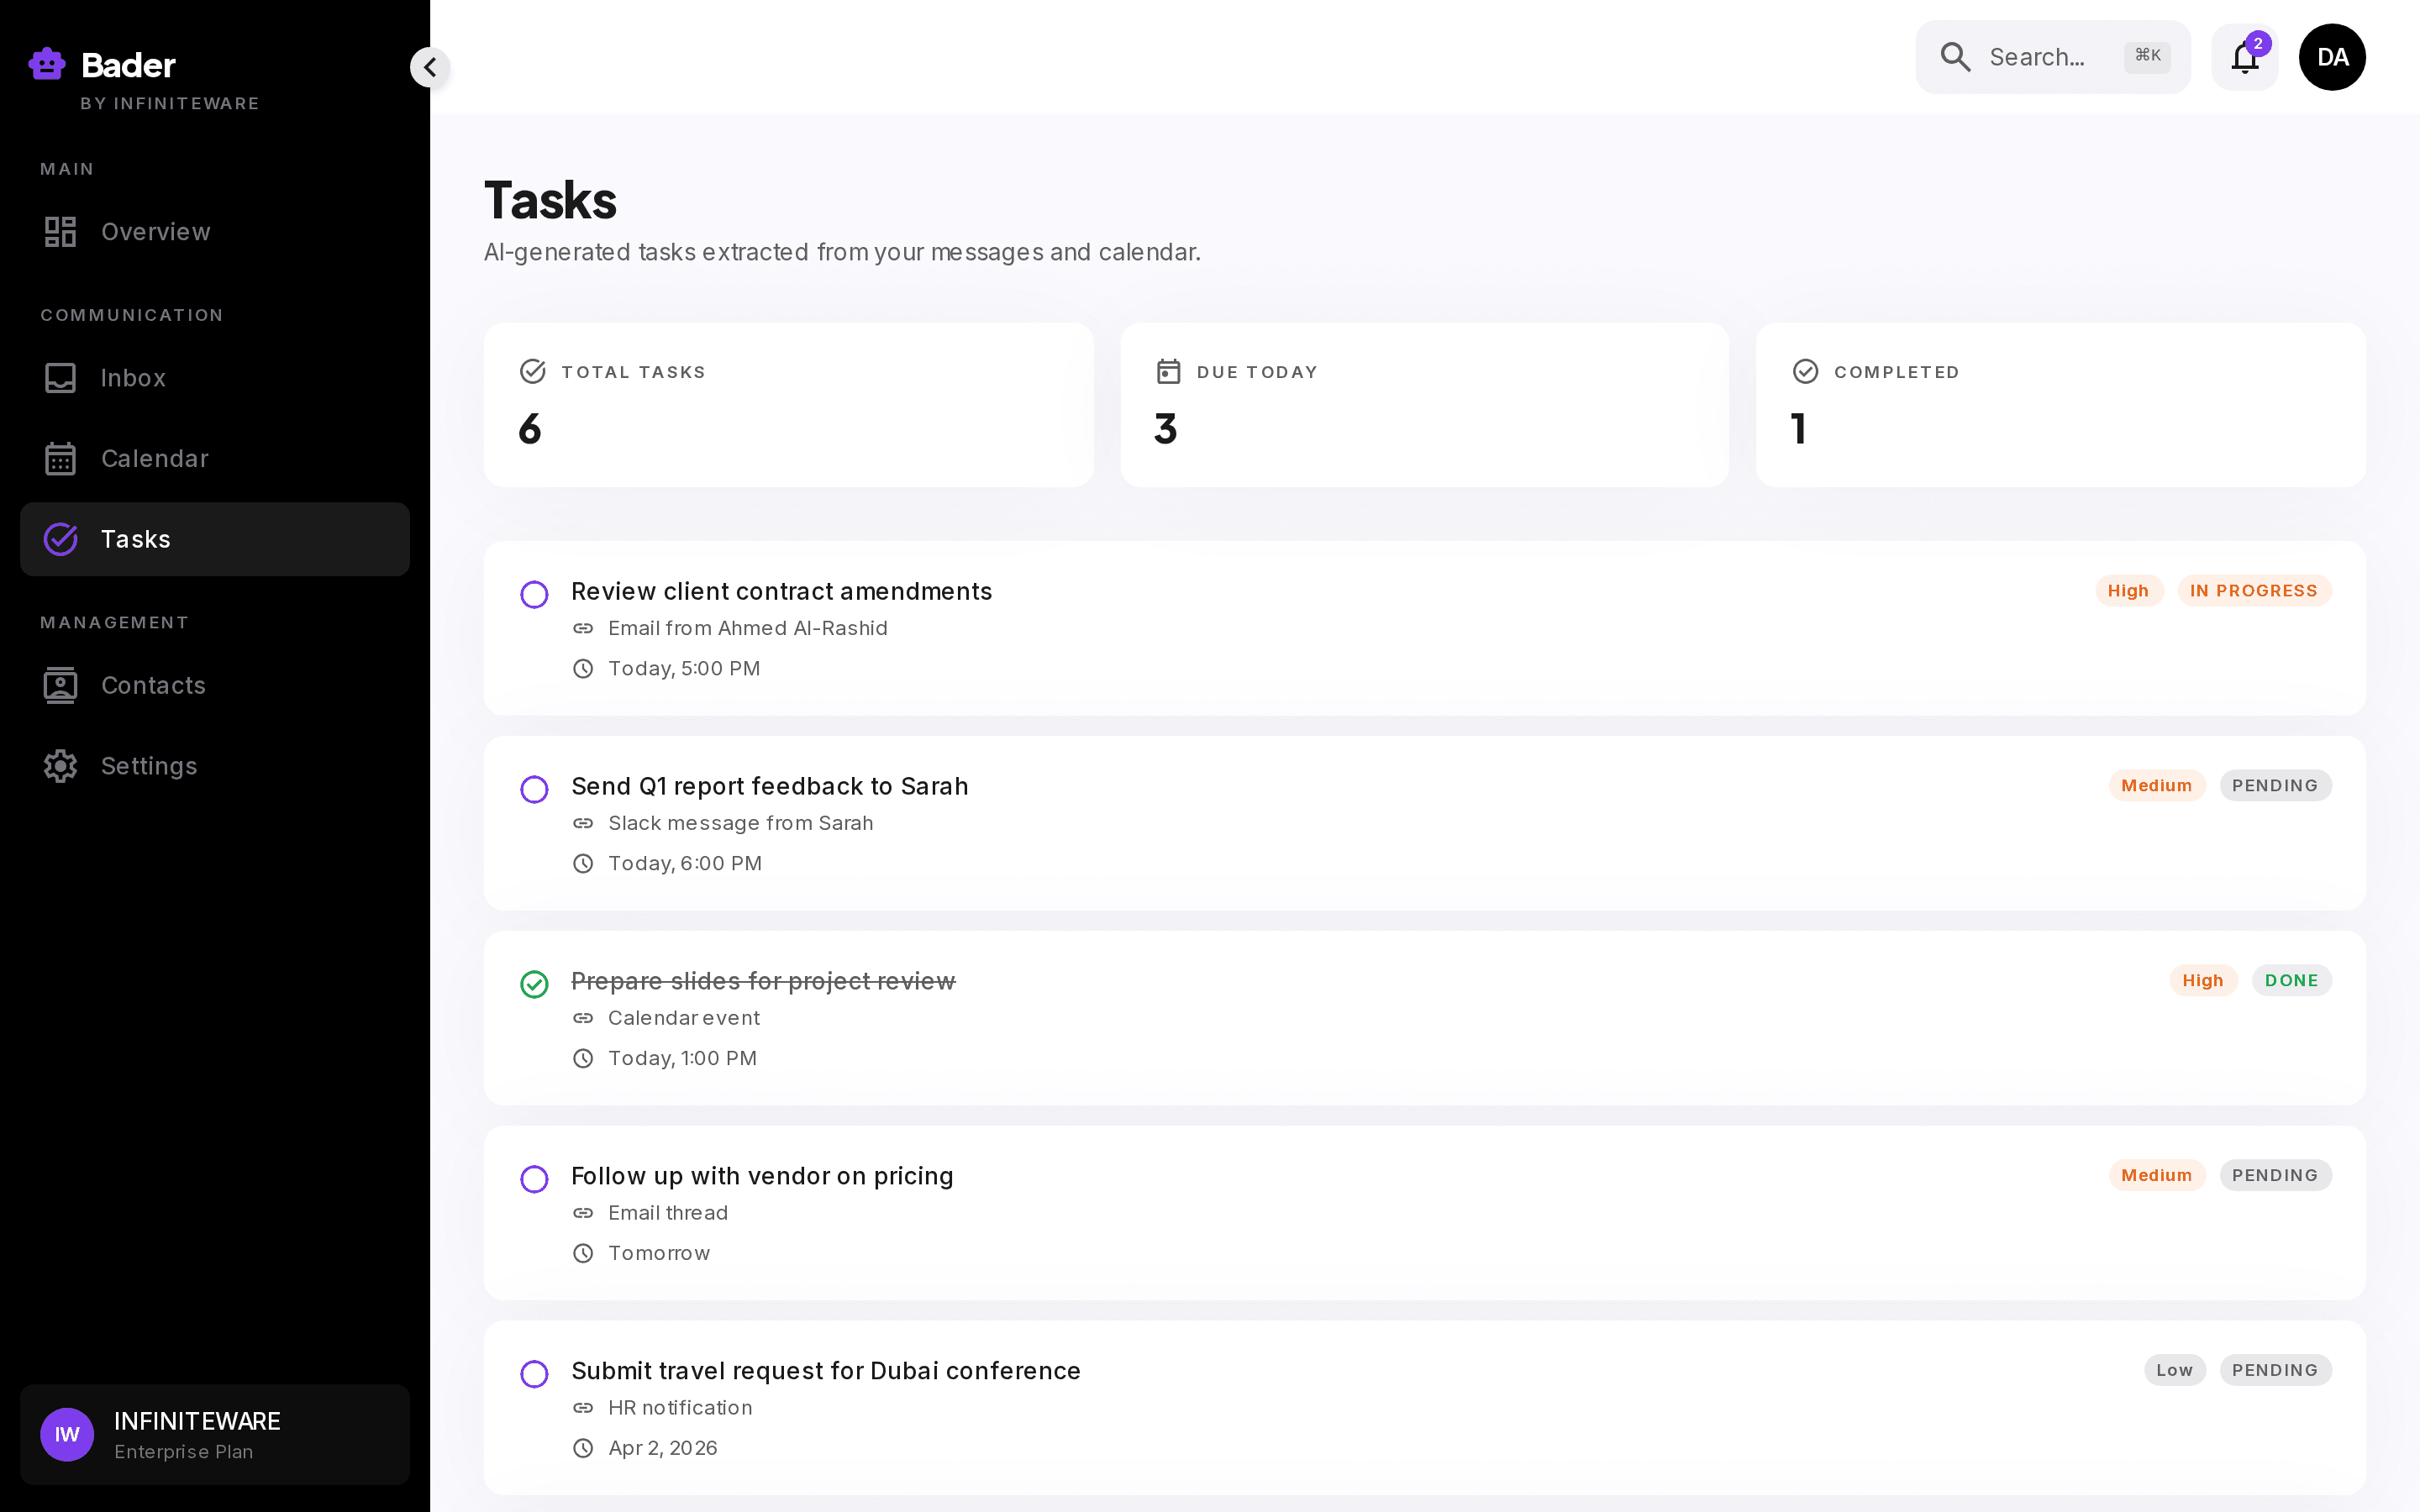Image resolution: width=2420 pixels, height=1512 pixels.
Task: Click the Calendar sidebar icon
Action: tap(60, 459)
